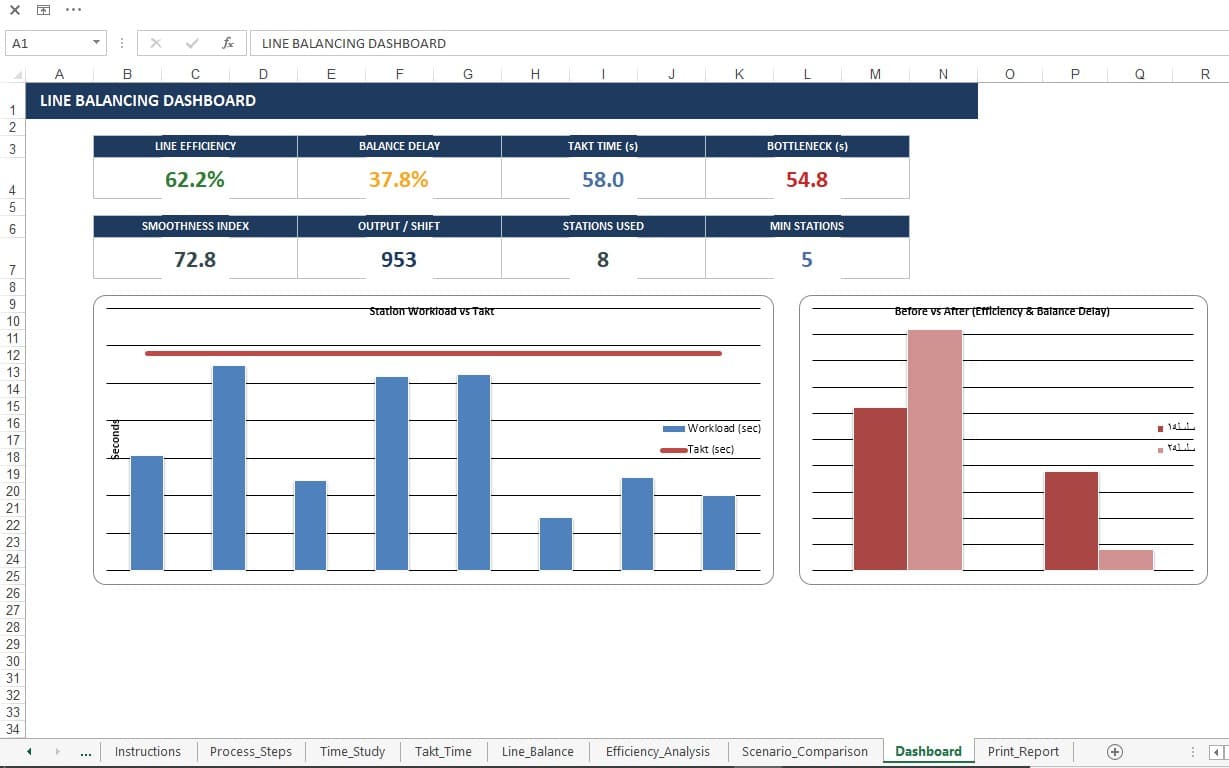Image resolution: width=1229 pixels, height=768 pixels.
Task: Click the LINE BALANCING DASHBOARD title cell
Action: (501, 100)
